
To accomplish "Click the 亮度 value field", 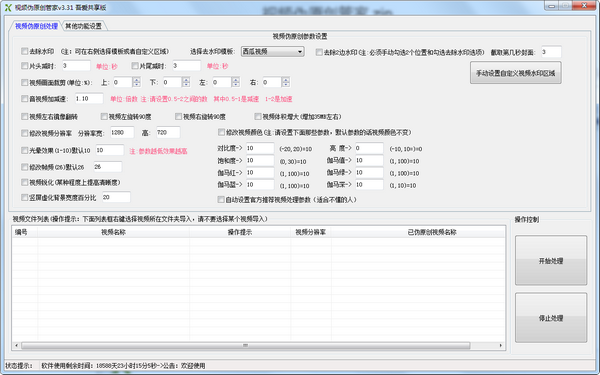I will point(369,148).
